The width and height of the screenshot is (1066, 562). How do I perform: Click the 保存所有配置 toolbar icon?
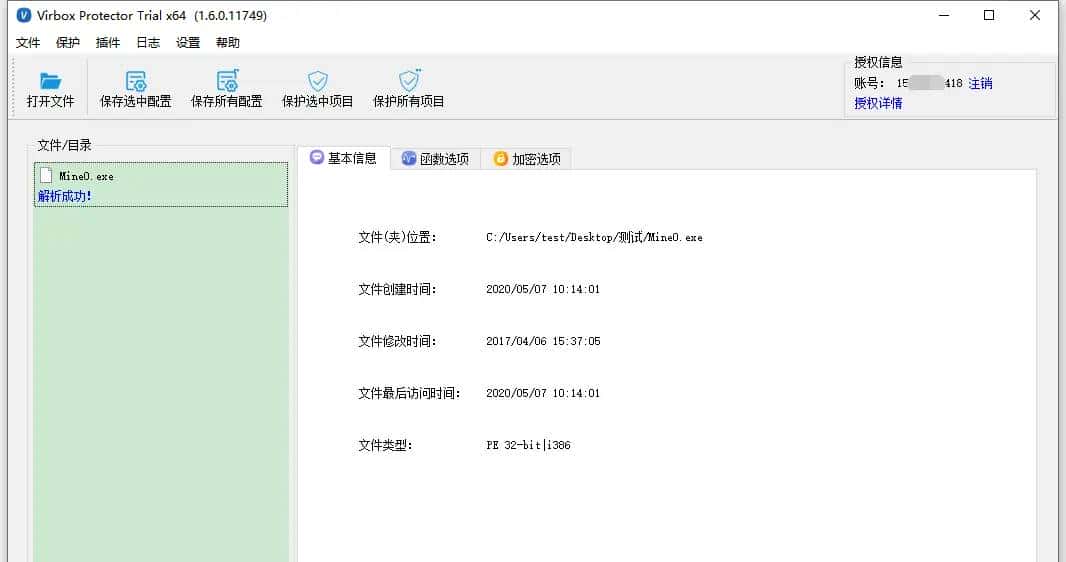pos(227,81)
